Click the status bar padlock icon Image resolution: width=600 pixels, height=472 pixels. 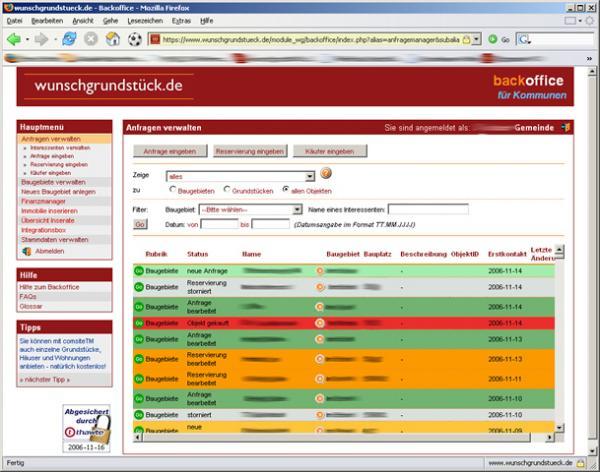tap(581, 462)
